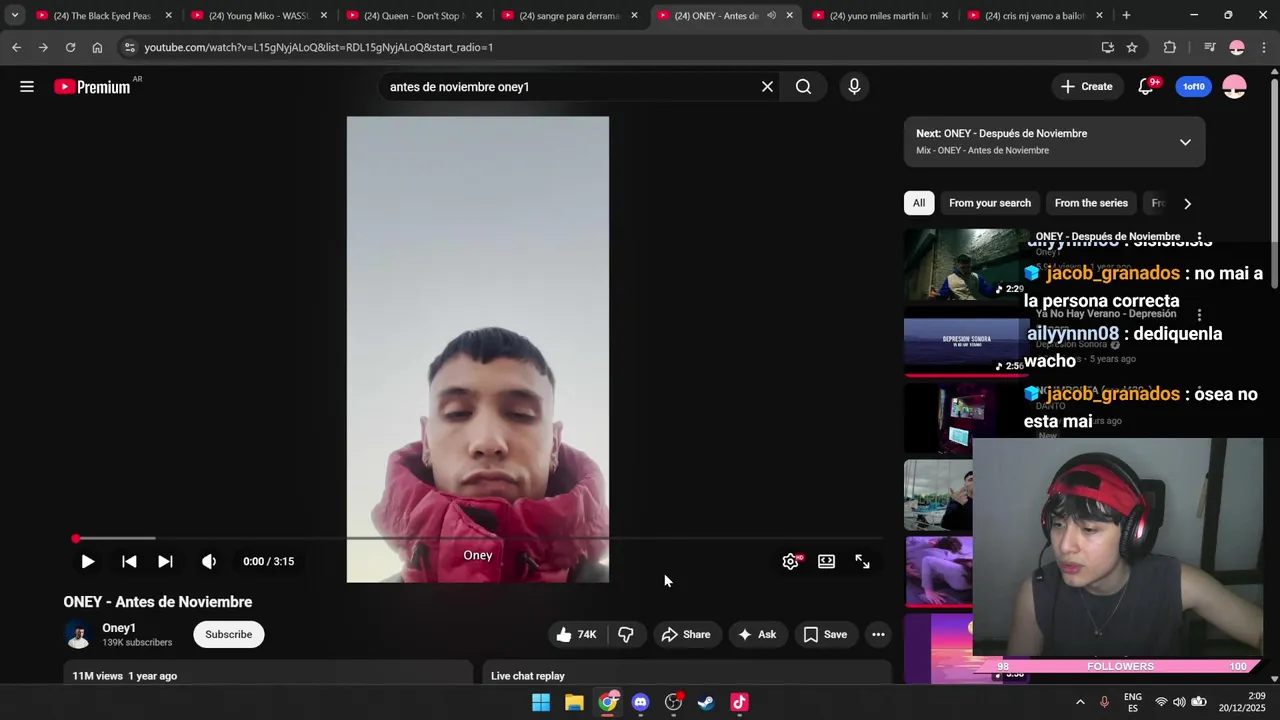Go back in browser
The image size is (1280, 720).
pyautogui.click(x=16, y=47)
